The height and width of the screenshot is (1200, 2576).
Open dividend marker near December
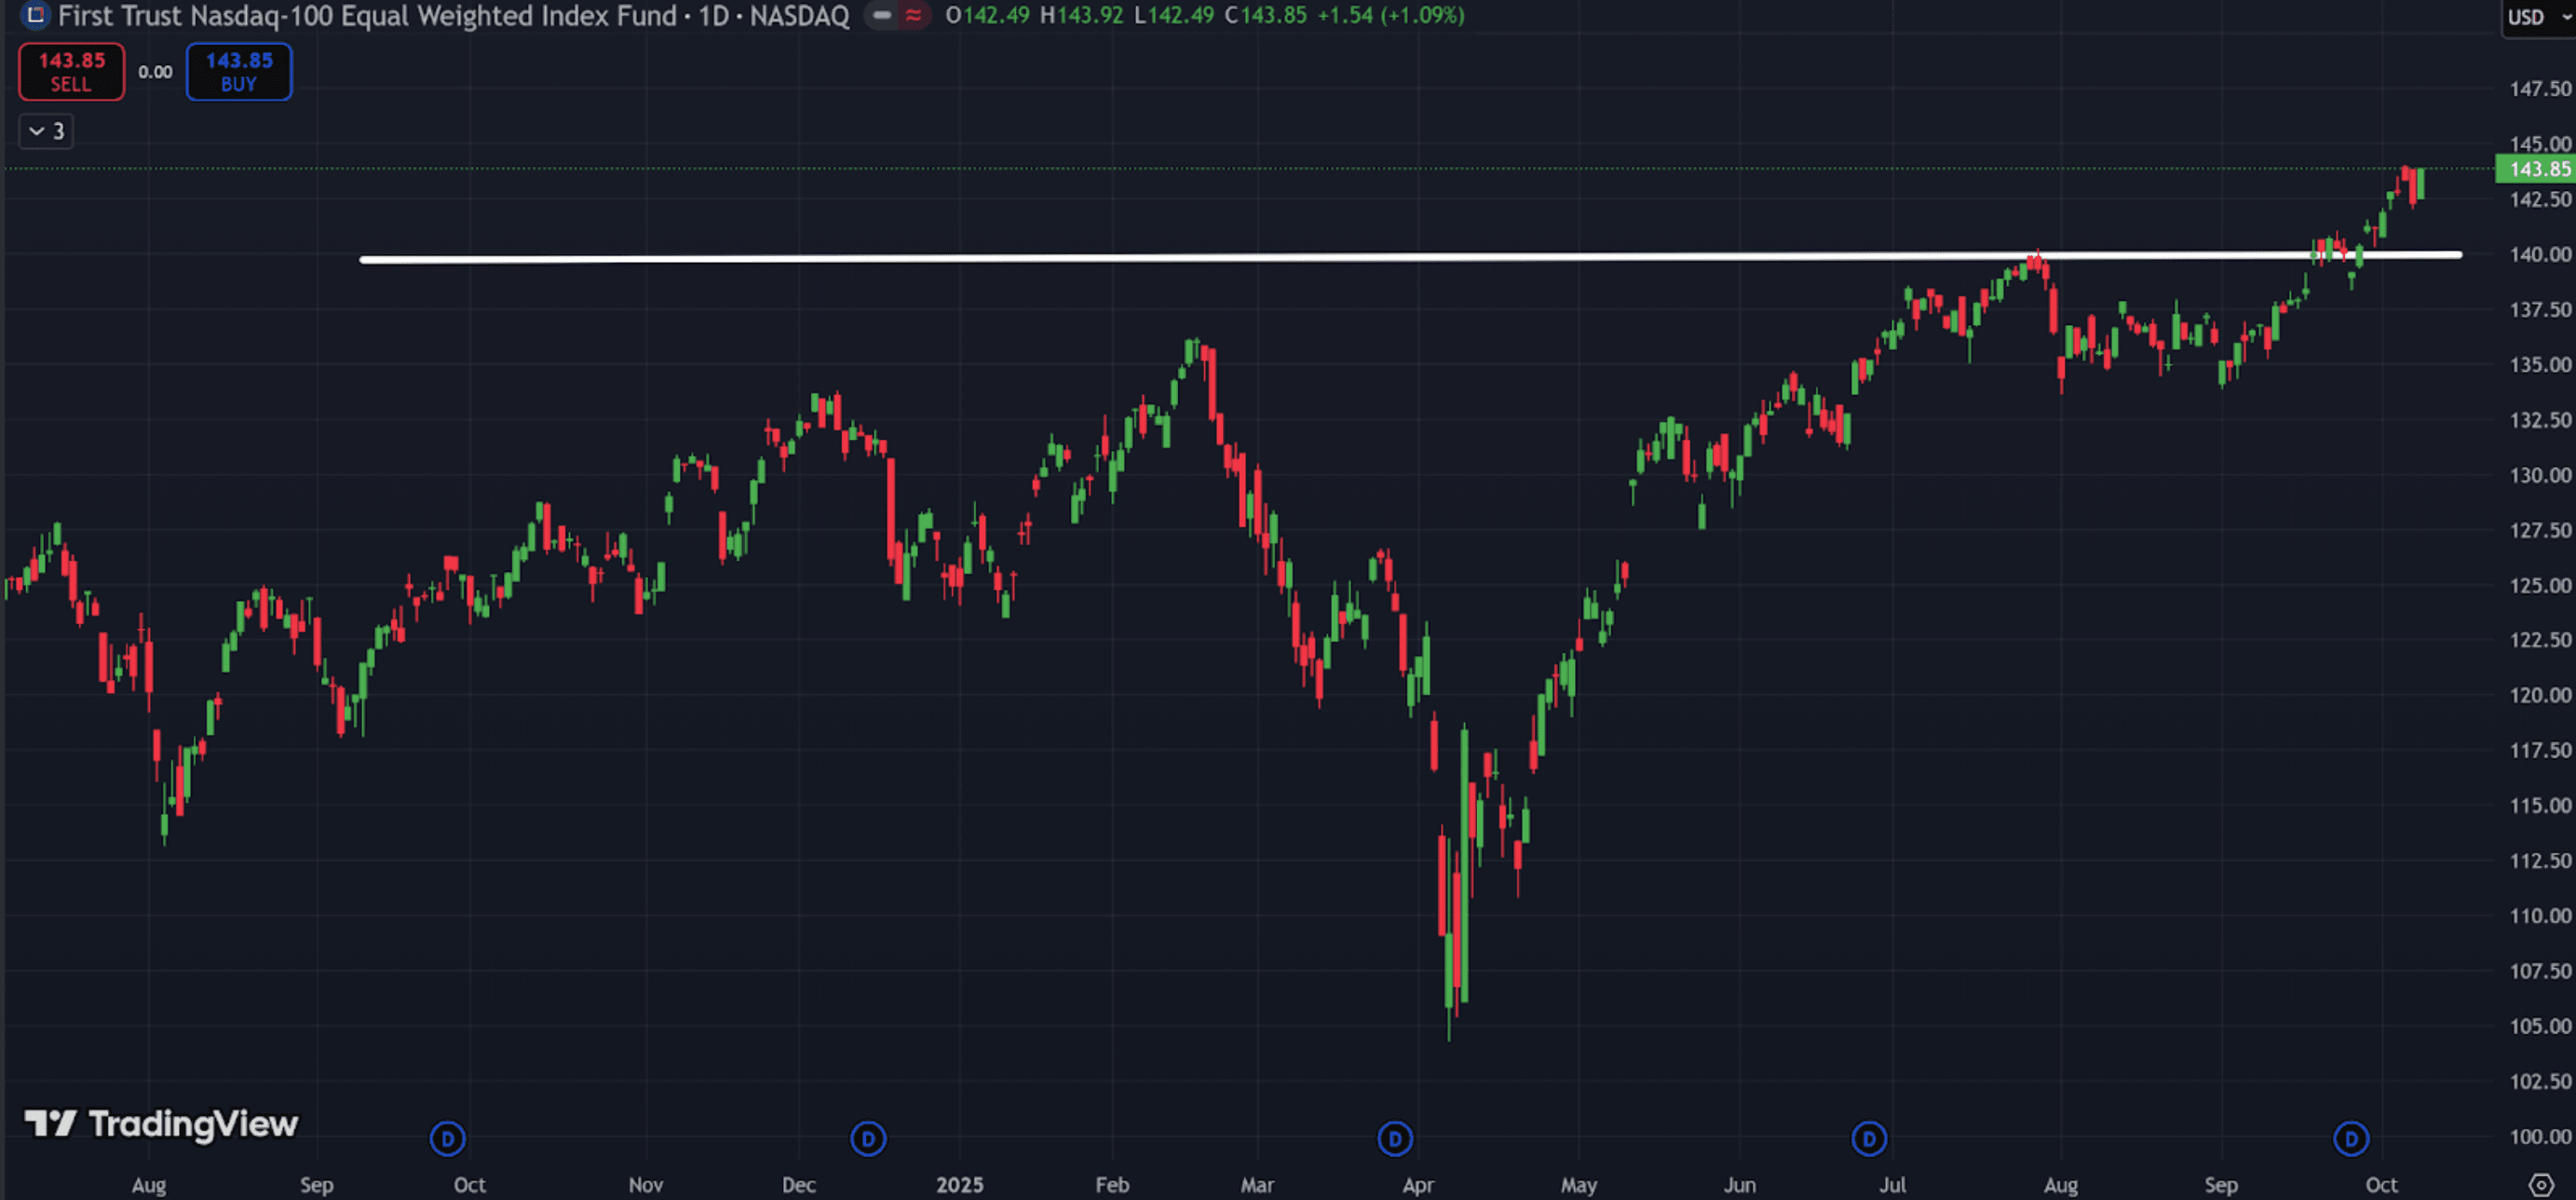[868, 1138]
